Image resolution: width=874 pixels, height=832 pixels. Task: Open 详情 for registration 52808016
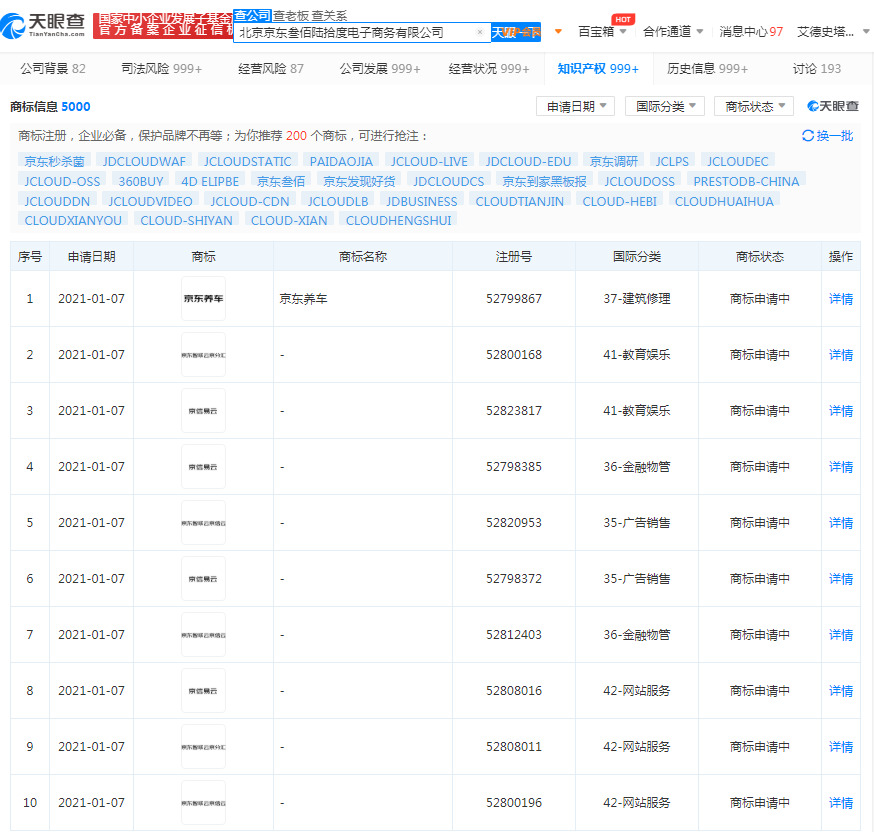[841, 691]
